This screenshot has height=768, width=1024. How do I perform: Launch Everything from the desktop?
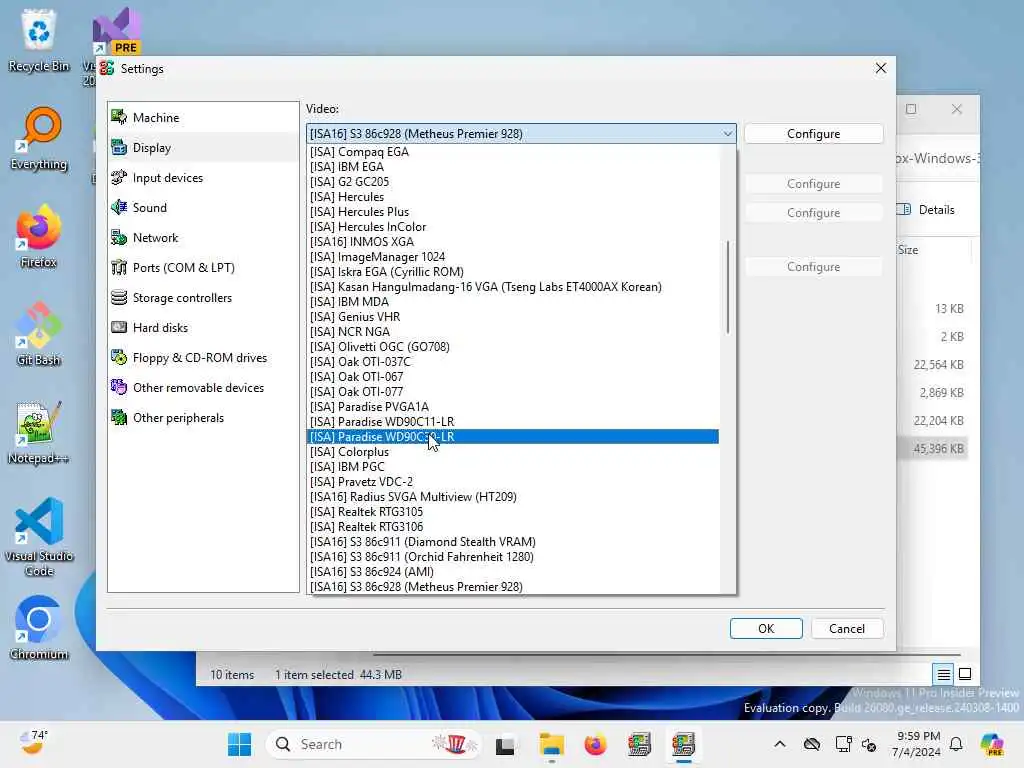click(39, 138)
